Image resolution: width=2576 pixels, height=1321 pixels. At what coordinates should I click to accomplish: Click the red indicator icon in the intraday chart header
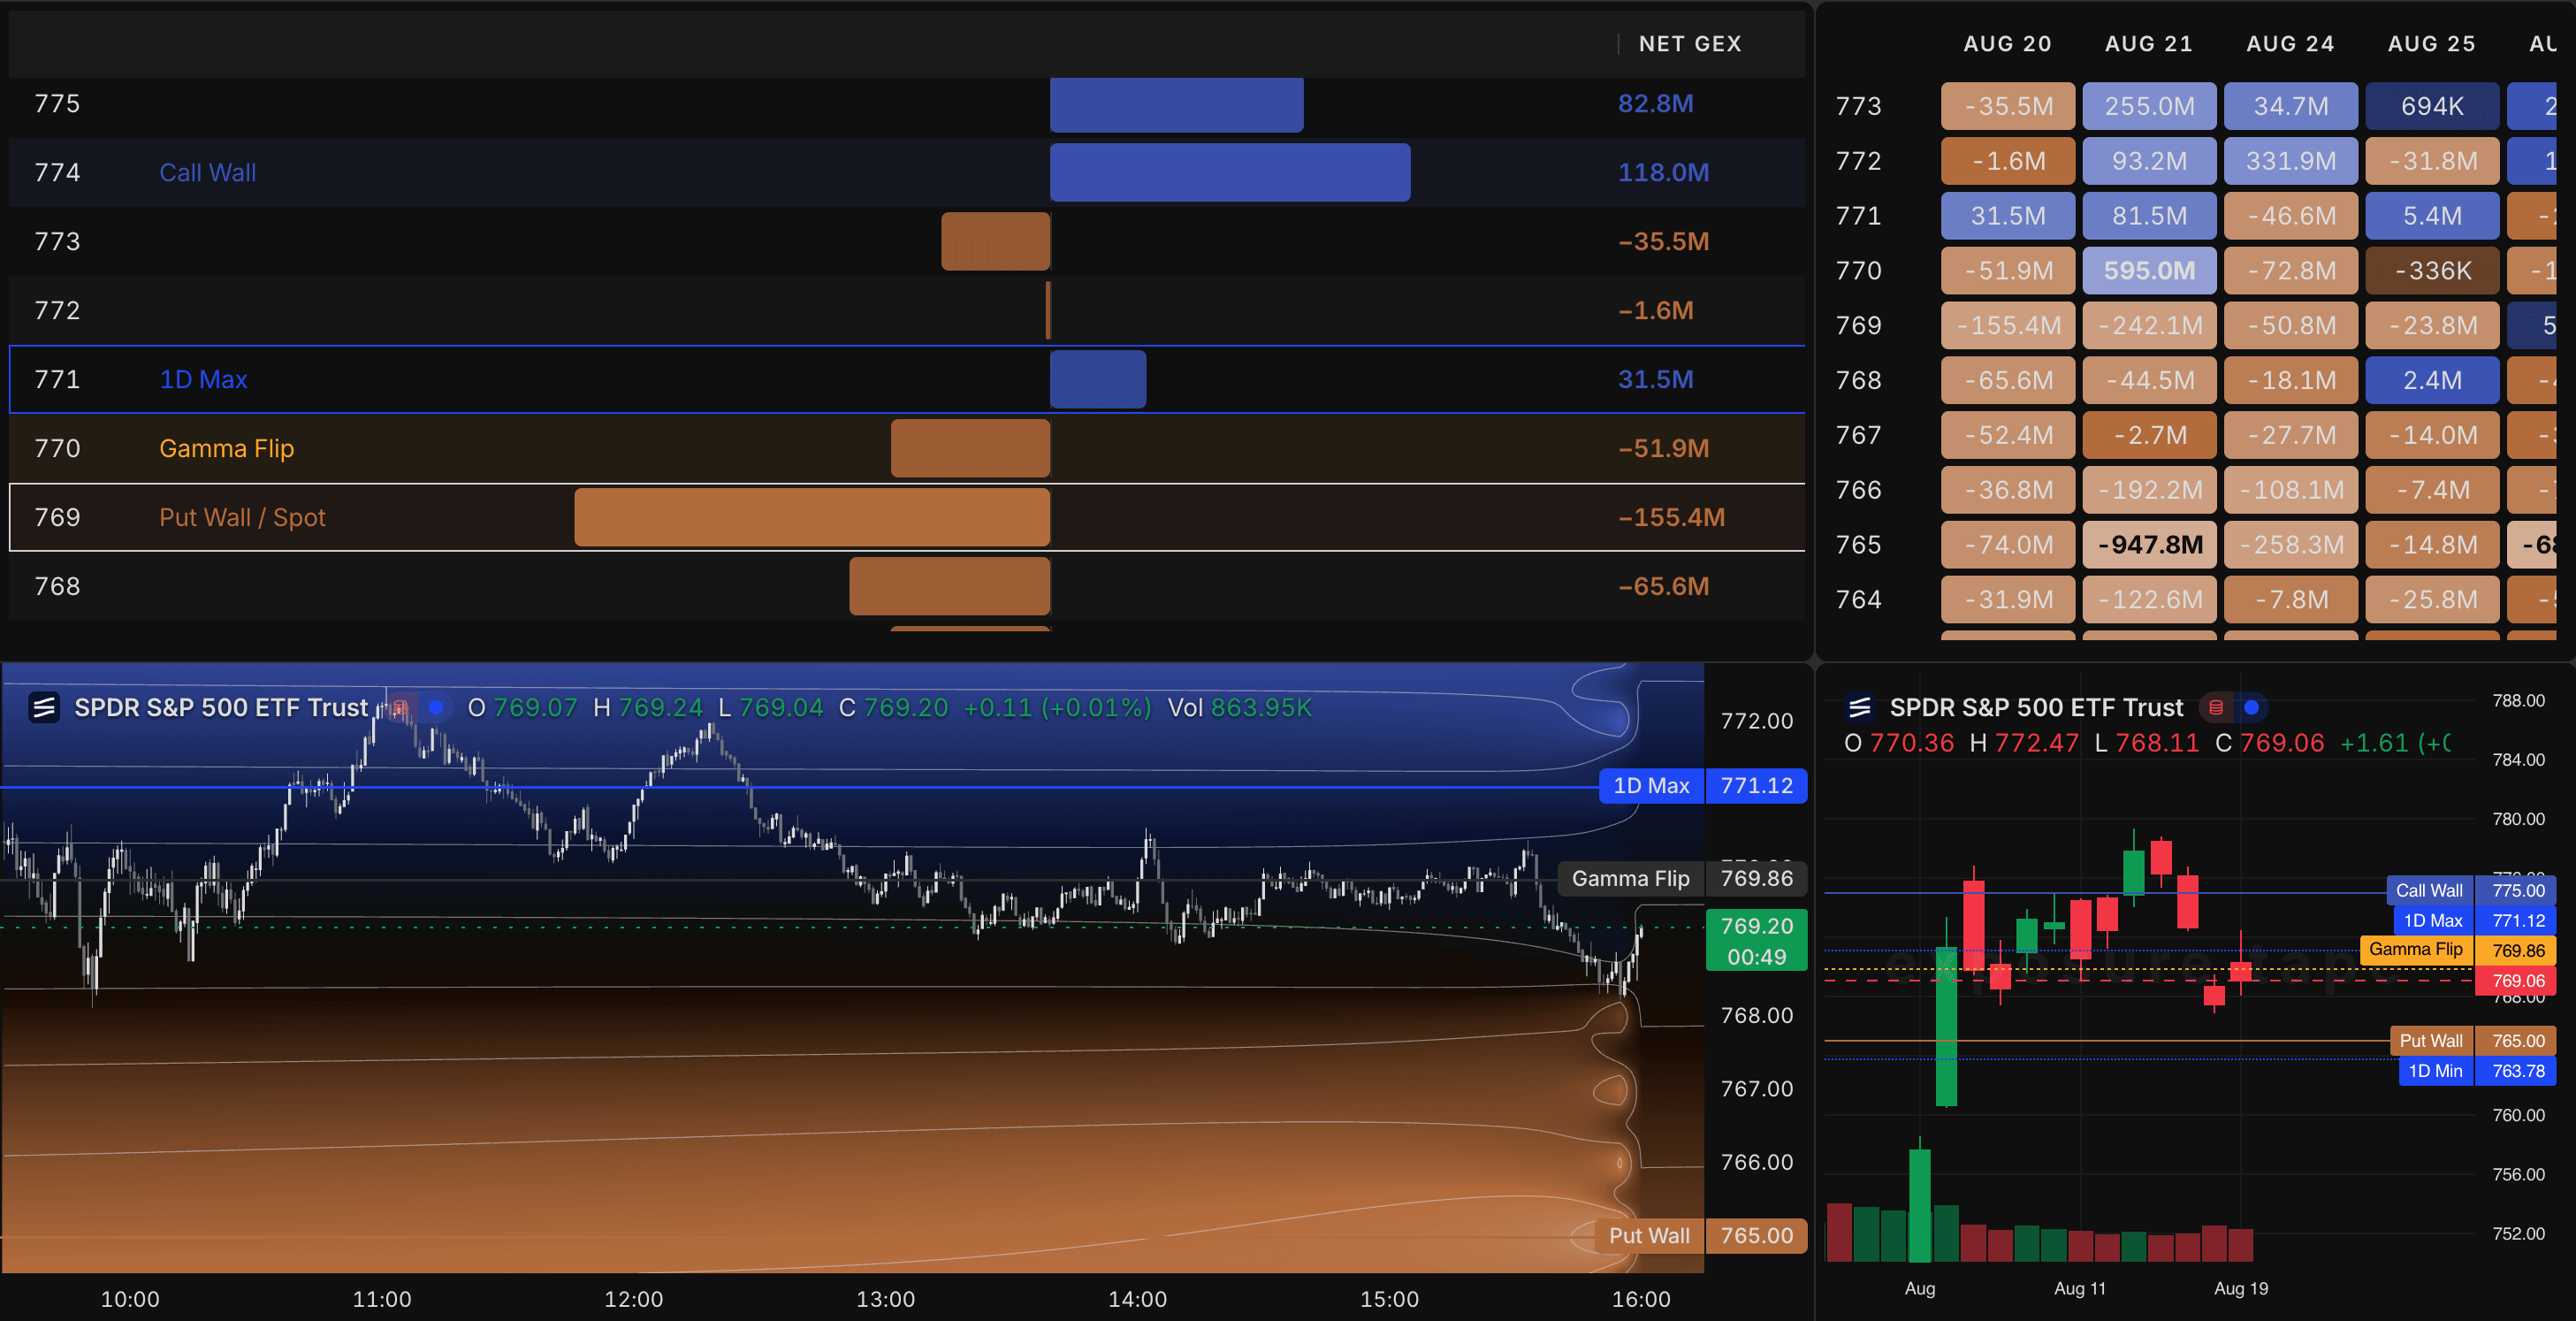(x=401, y=708)
